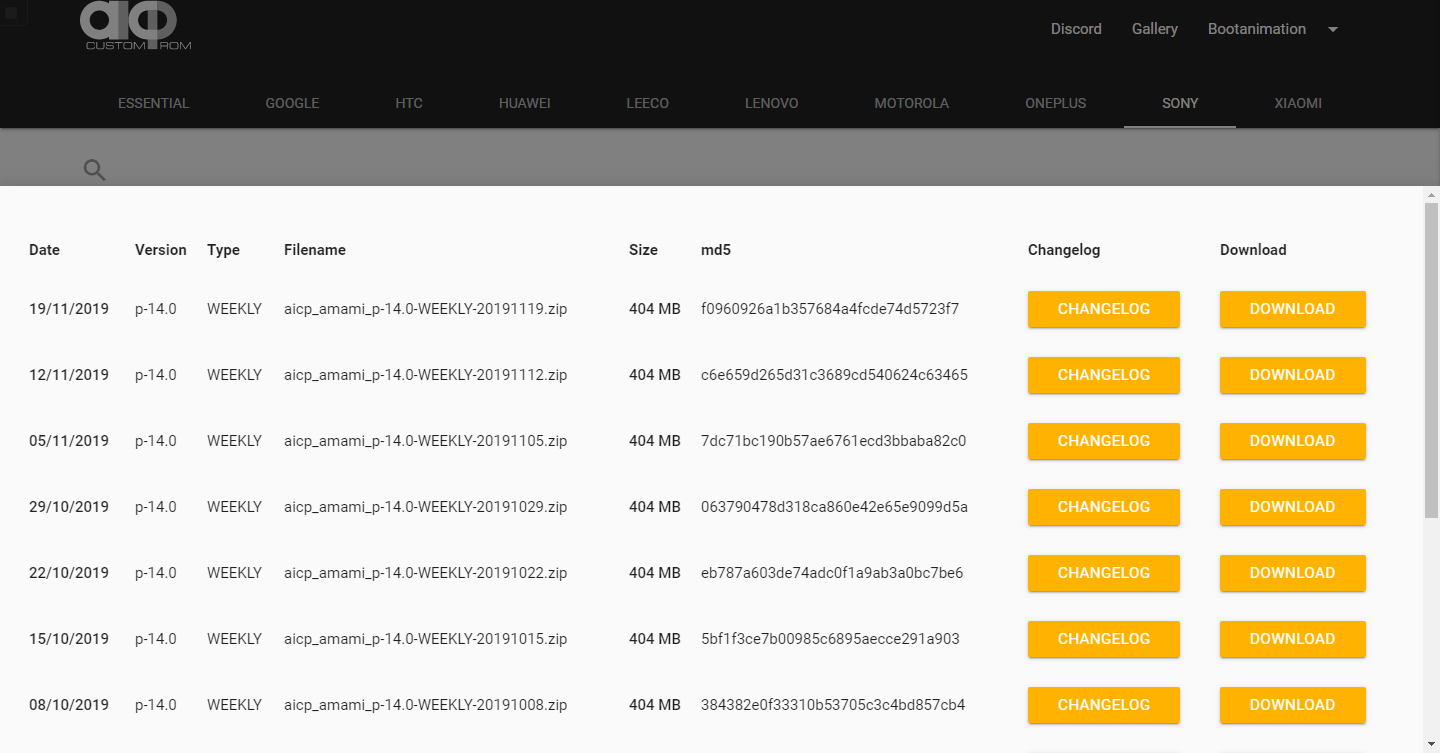
Task: Click the Size column header
Action: click(x=643, y=250)
